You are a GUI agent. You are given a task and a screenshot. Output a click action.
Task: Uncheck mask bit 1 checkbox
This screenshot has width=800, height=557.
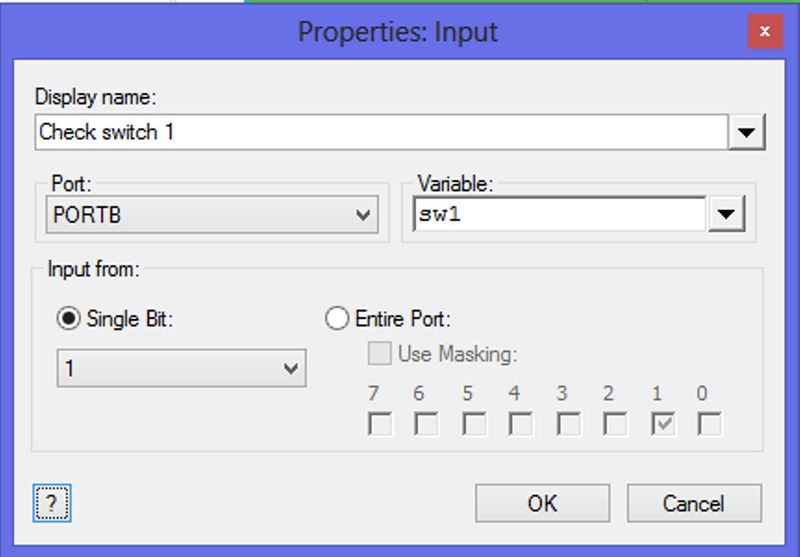(663, 424)
